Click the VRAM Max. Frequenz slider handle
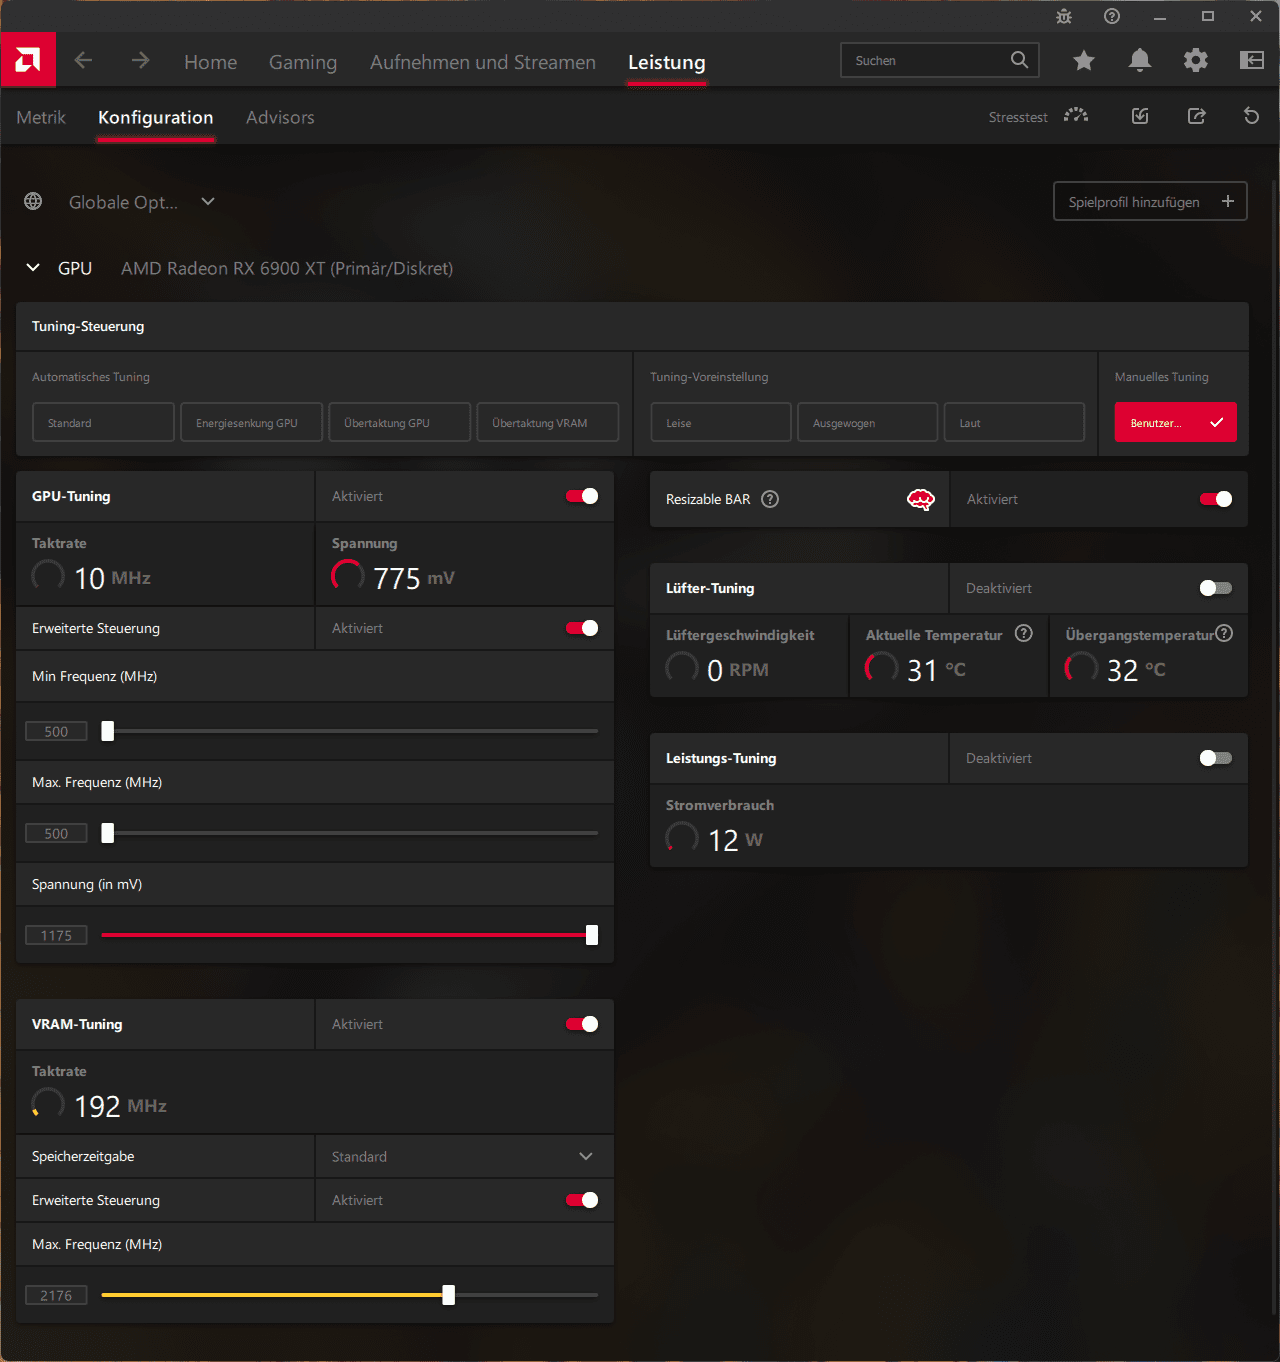 pyautogui.click(x=449, y=1295)
